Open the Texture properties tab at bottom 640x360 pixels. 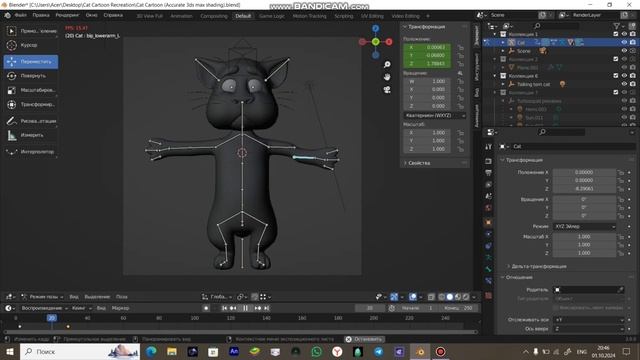[489, 295]
